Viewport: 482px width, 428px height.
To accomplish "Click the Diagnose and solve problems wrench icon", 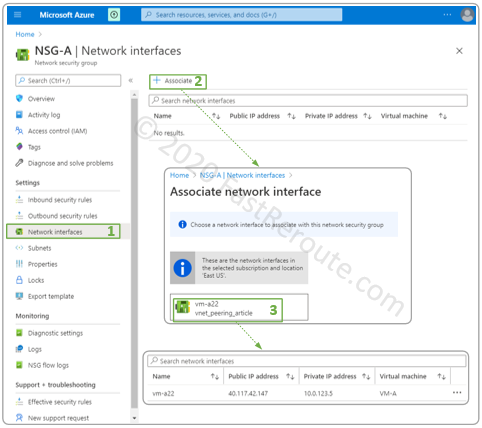I will coord(19,163).
